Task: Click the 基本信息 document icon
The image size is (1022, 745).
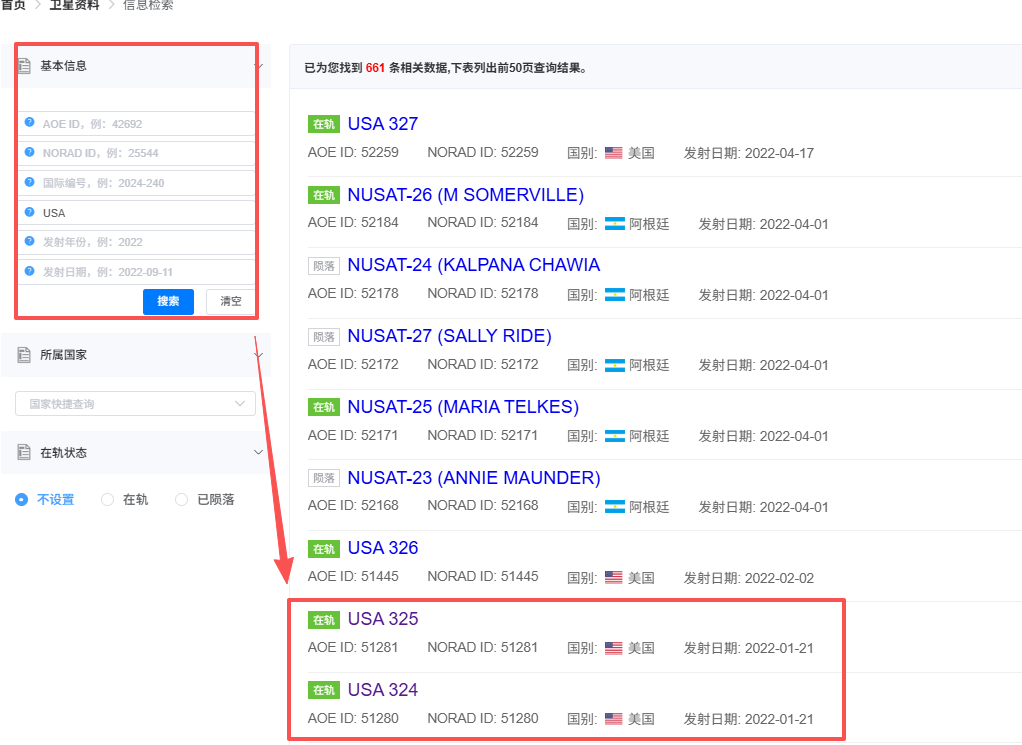Action: tap(24, 66)
